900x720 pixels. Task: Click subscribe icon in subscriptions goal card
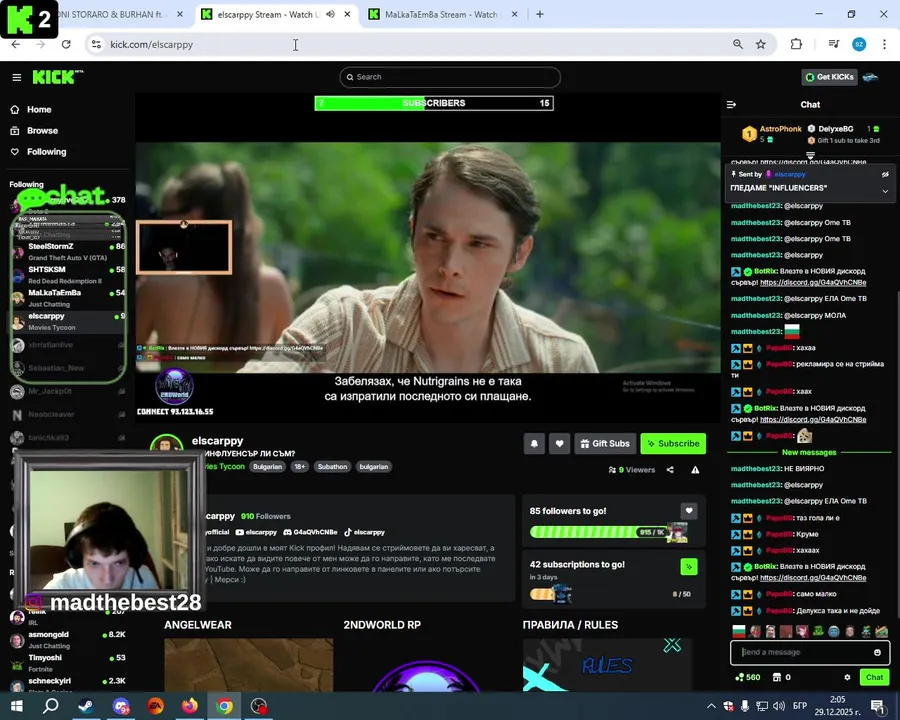coord(689,567)
